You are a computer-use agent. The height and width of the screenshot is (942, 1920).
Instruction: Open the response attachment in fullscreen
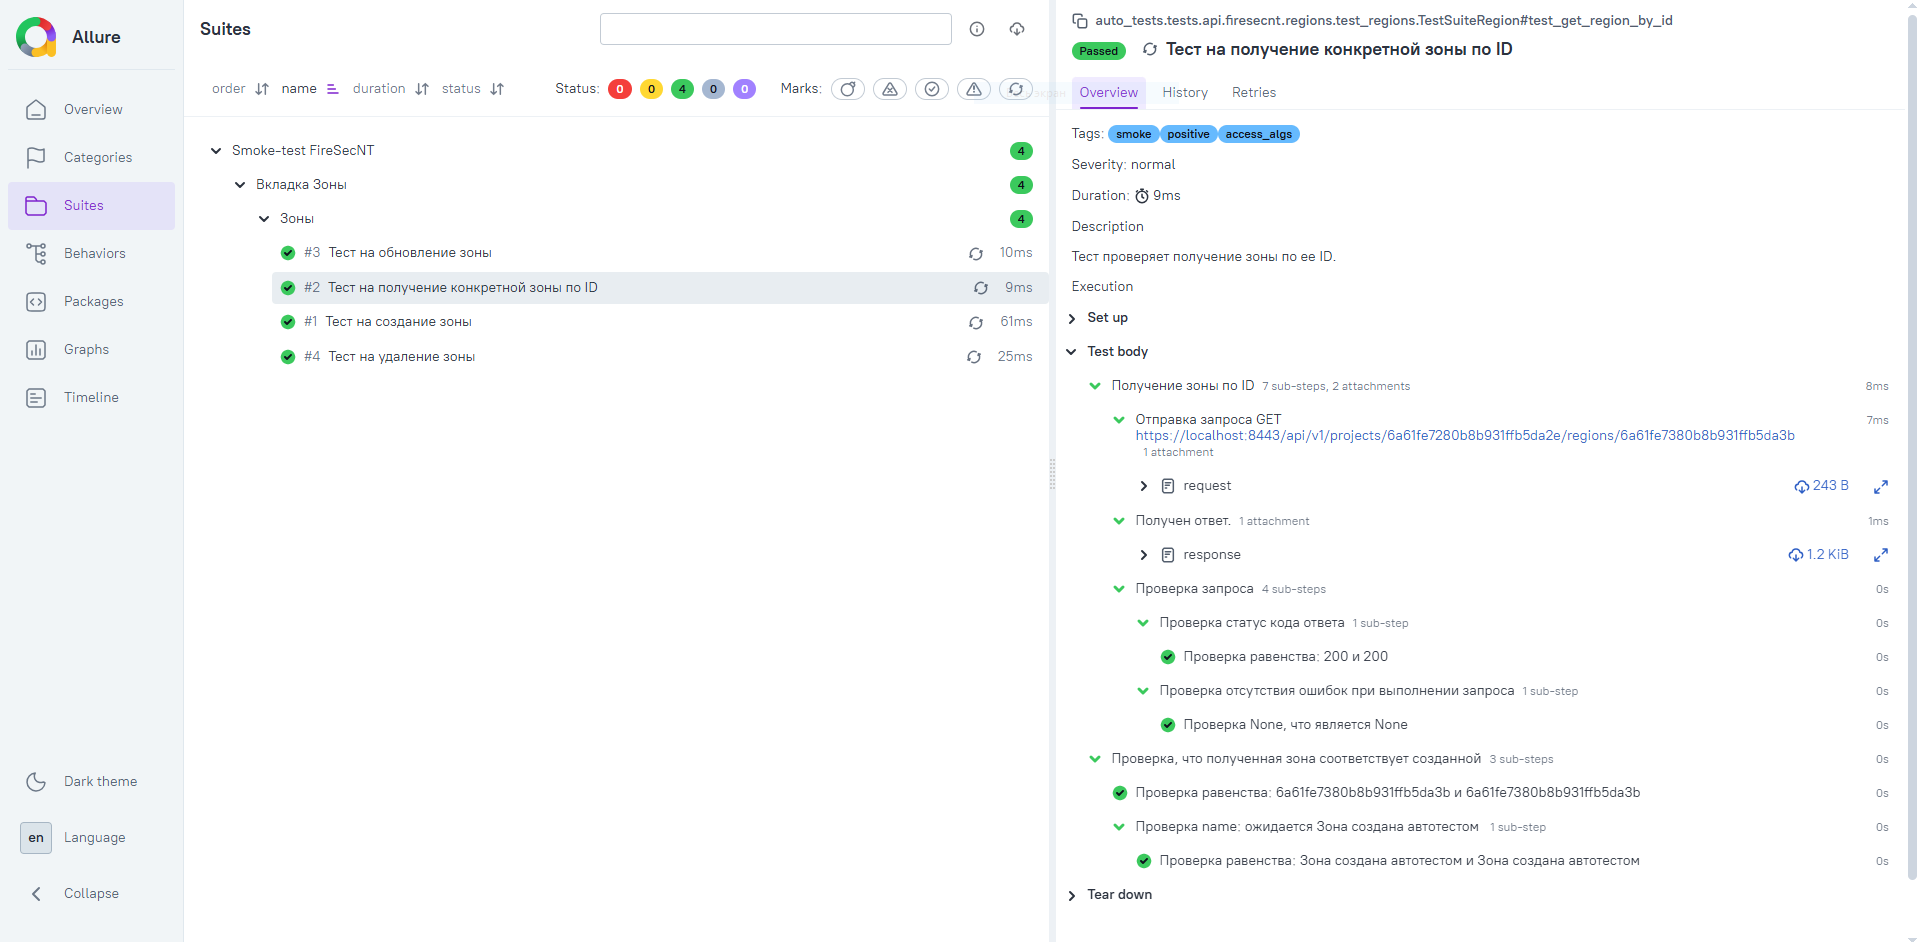[1880, 555]
